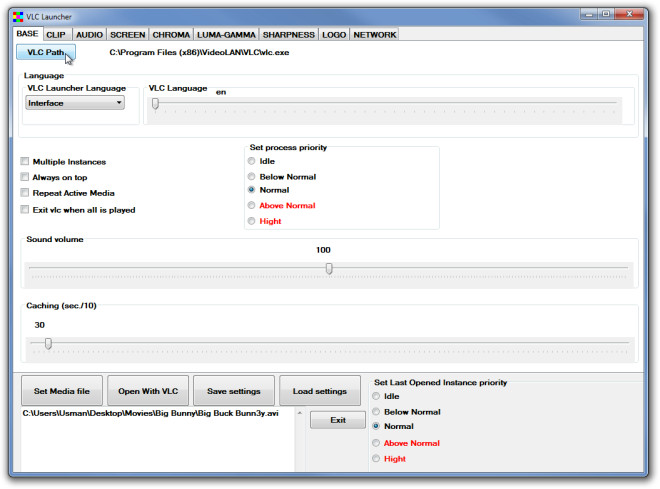Click Open With VLC button
Screen dimensions: 660x489
pos(148,391)
